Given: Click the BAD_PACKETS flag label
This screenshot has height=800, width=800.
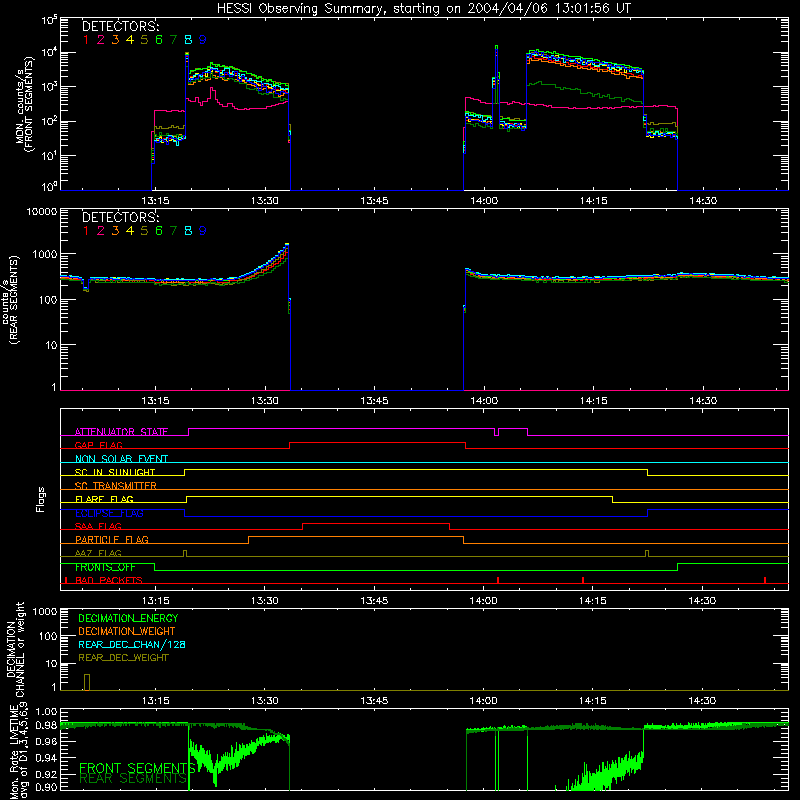Looking at the screenshot, I should coord(109,580).
